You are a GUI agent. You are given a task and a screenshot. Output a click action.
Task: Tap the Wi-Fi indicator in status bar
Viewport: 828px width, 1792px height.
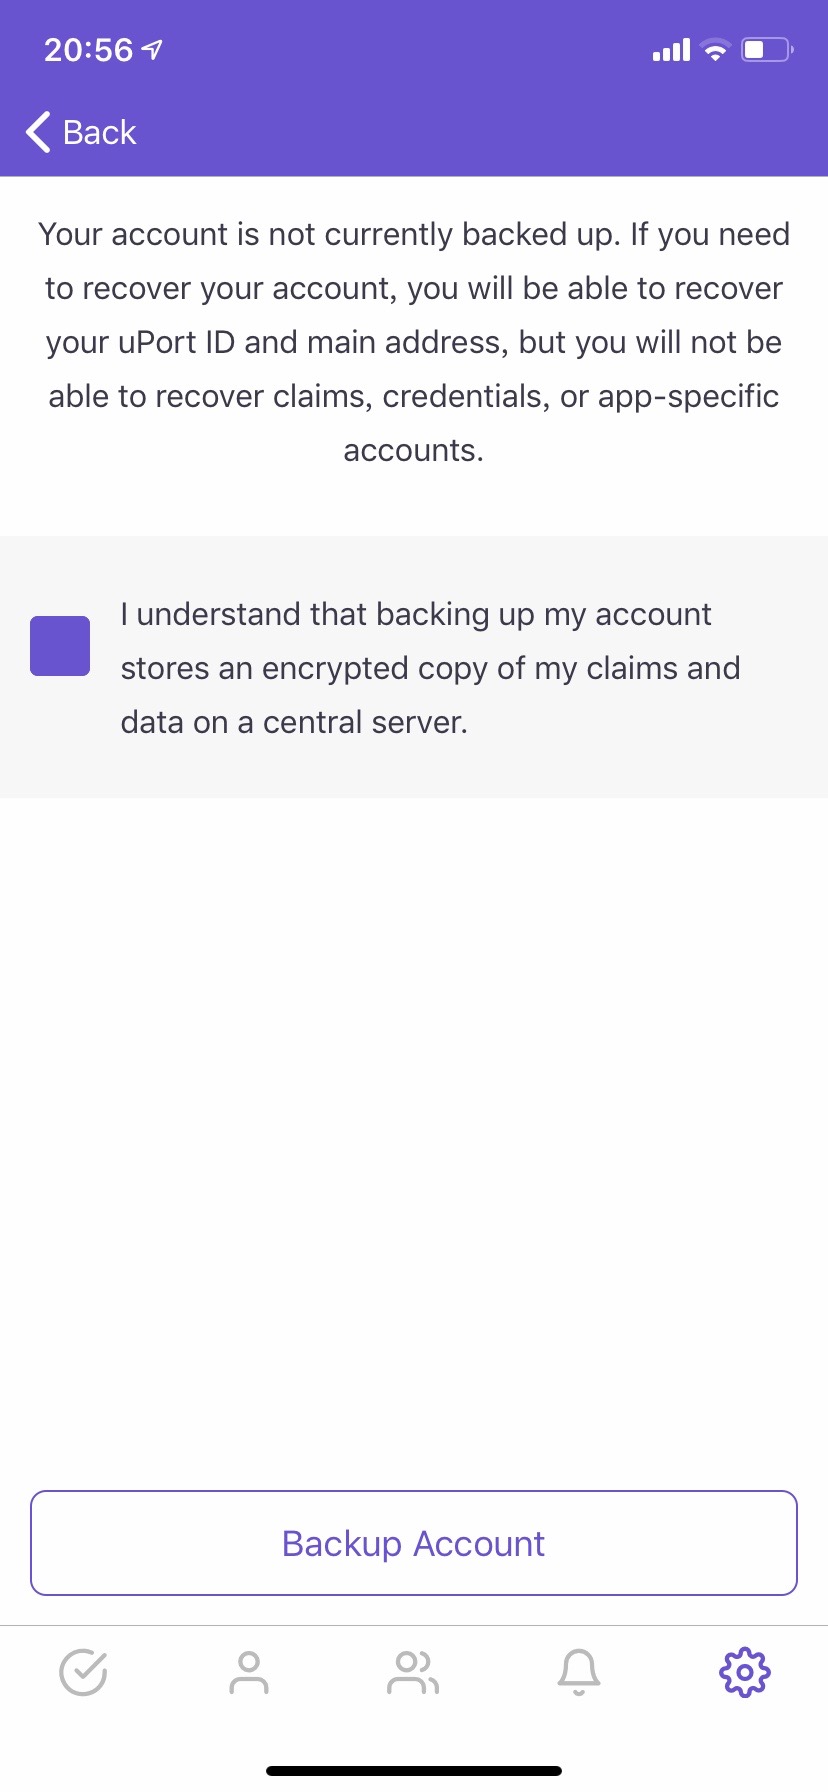714,49
